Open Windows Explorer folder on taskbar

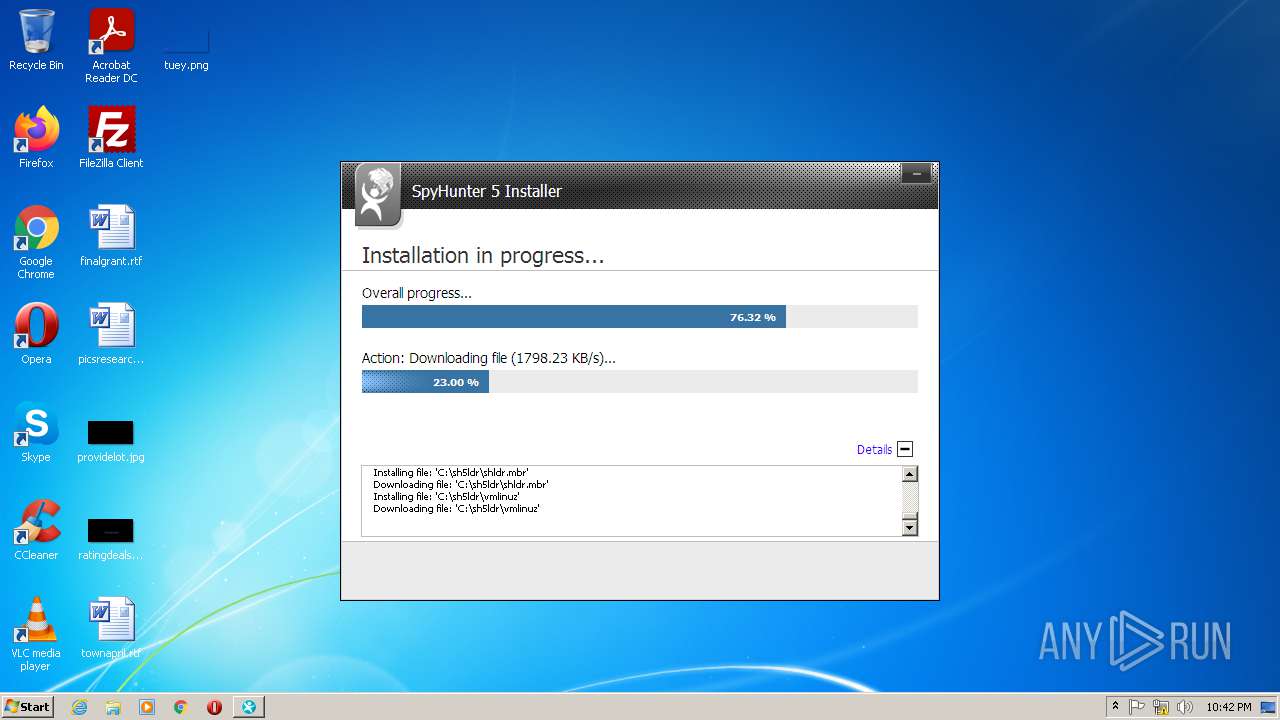point(113,707)
